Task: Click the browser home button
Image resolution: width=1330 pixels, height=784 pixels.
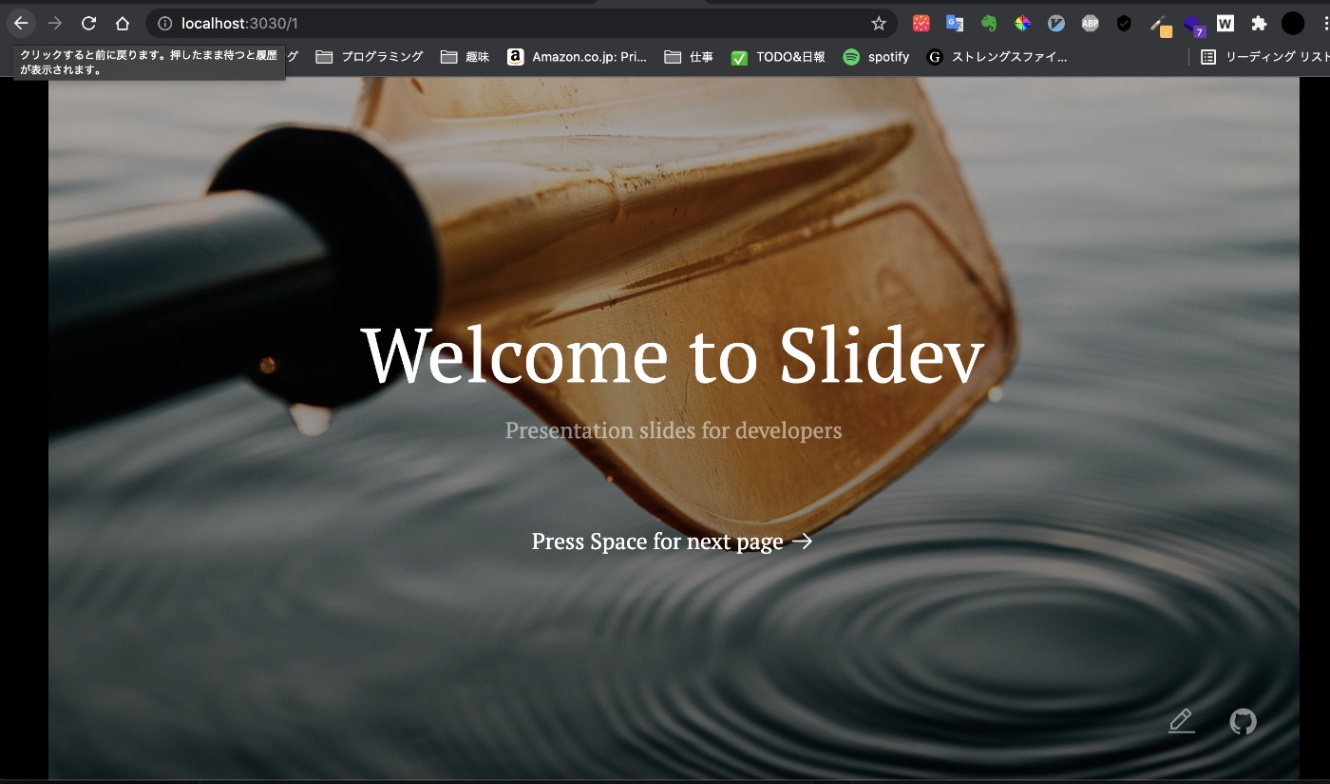Action: click(122, 22)
